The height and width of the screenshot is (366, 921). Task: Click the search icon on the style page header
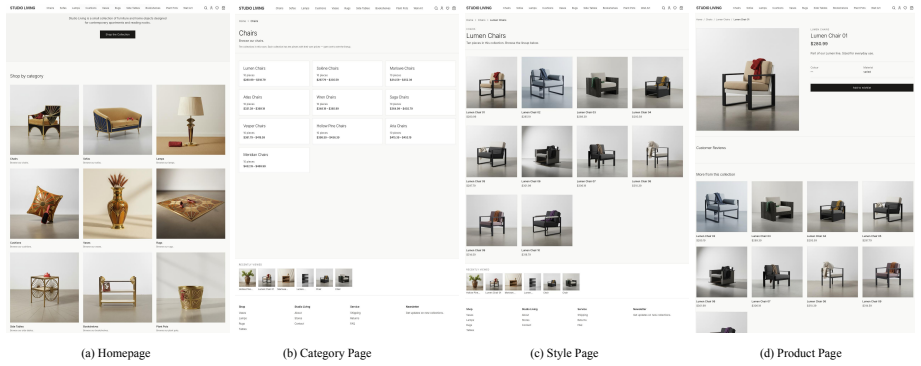coord(663,8)
